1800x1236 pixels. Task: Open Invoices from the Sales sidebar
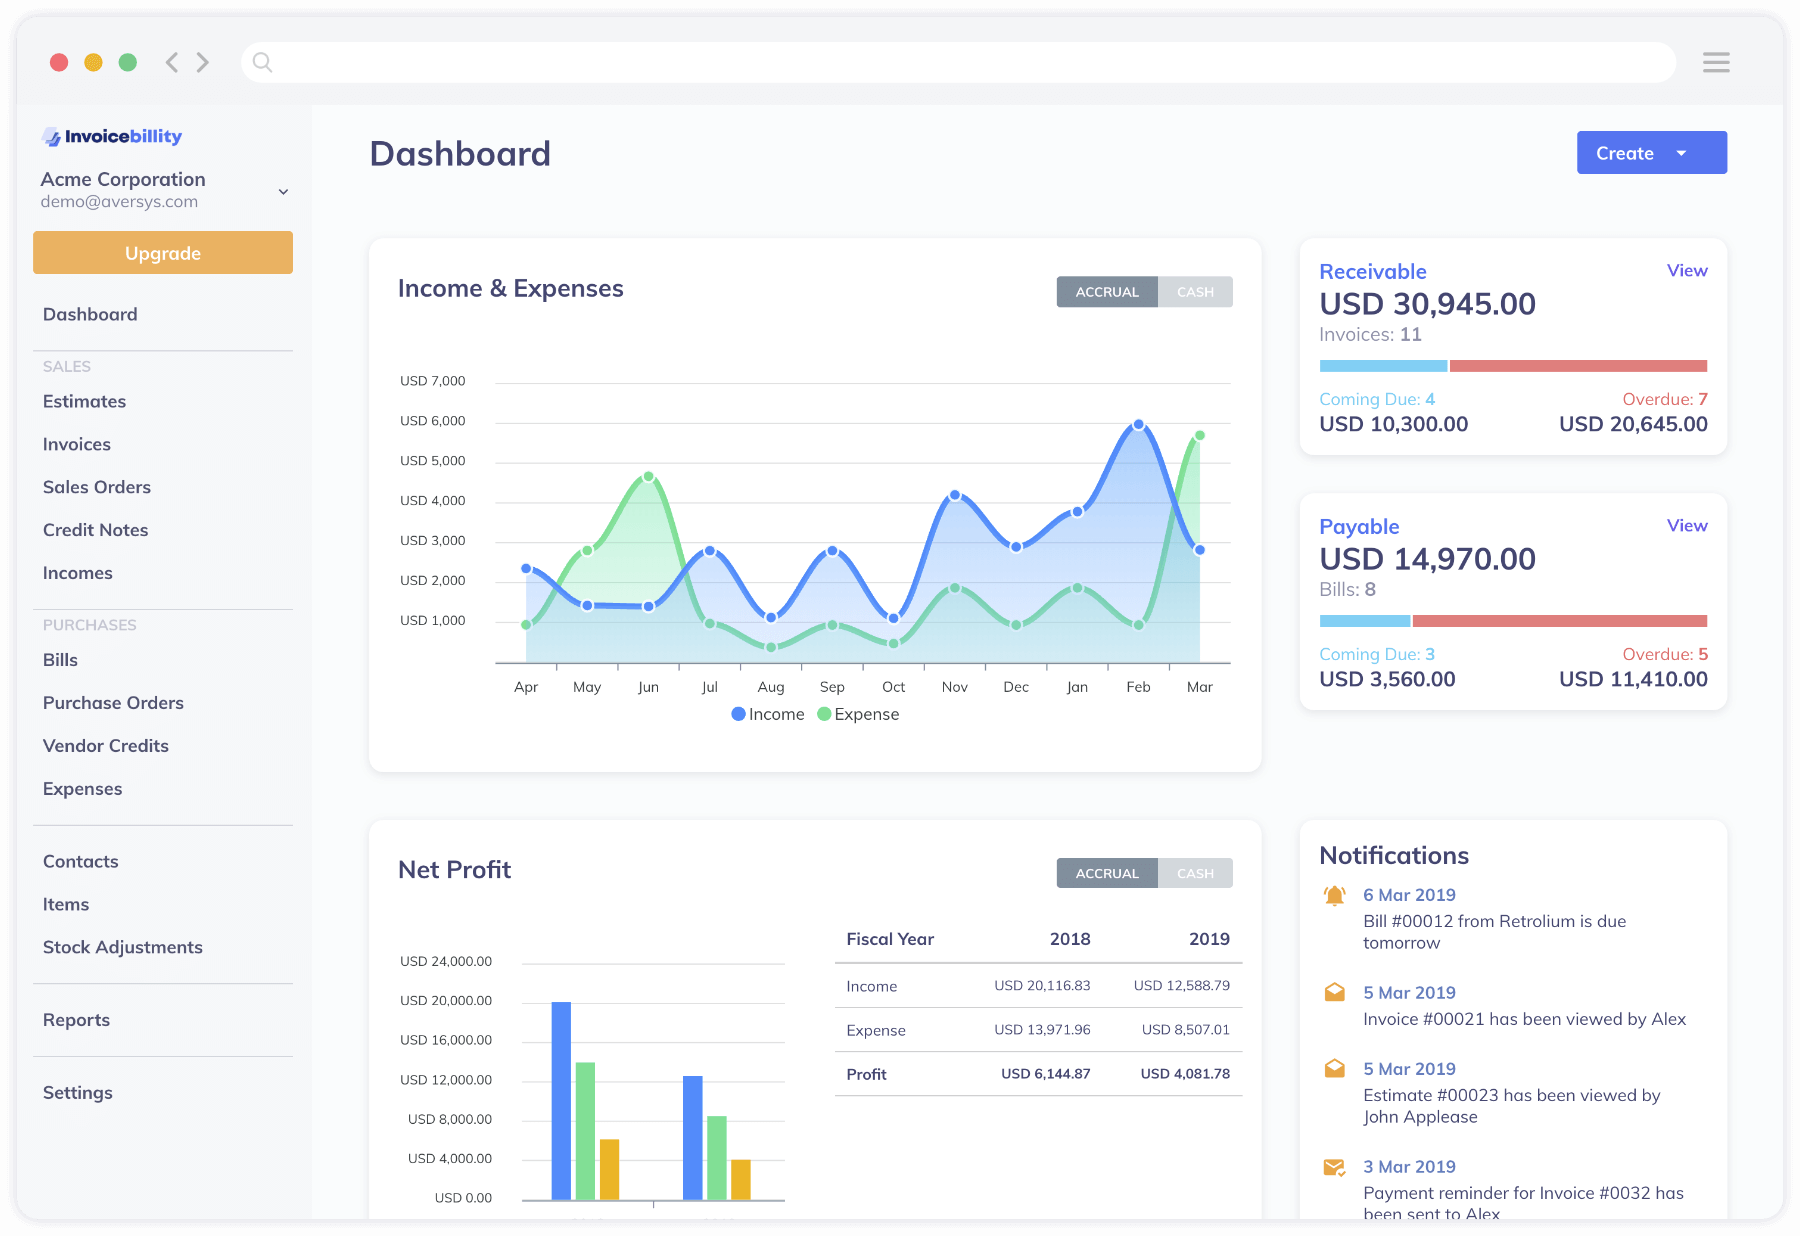[76, 444]
